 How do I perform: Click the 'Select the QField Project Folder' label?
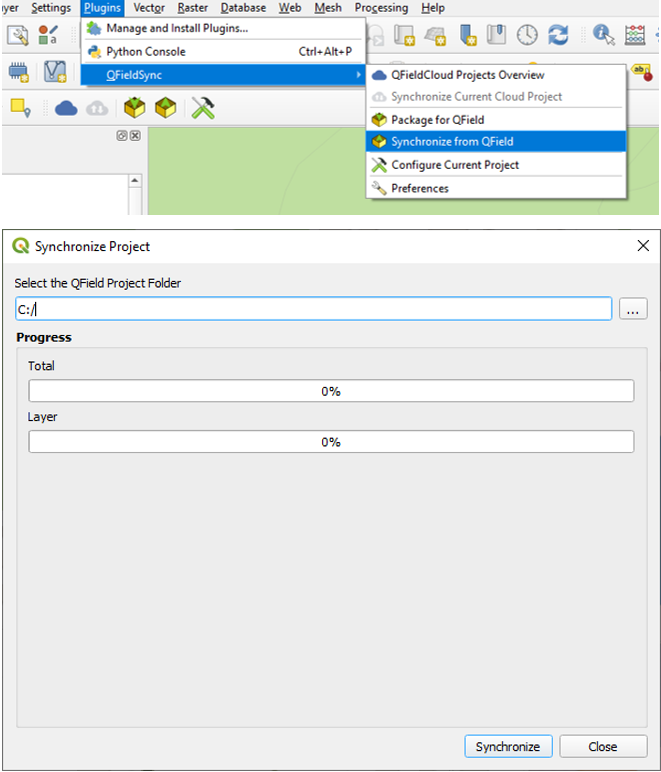pos(97,283)
